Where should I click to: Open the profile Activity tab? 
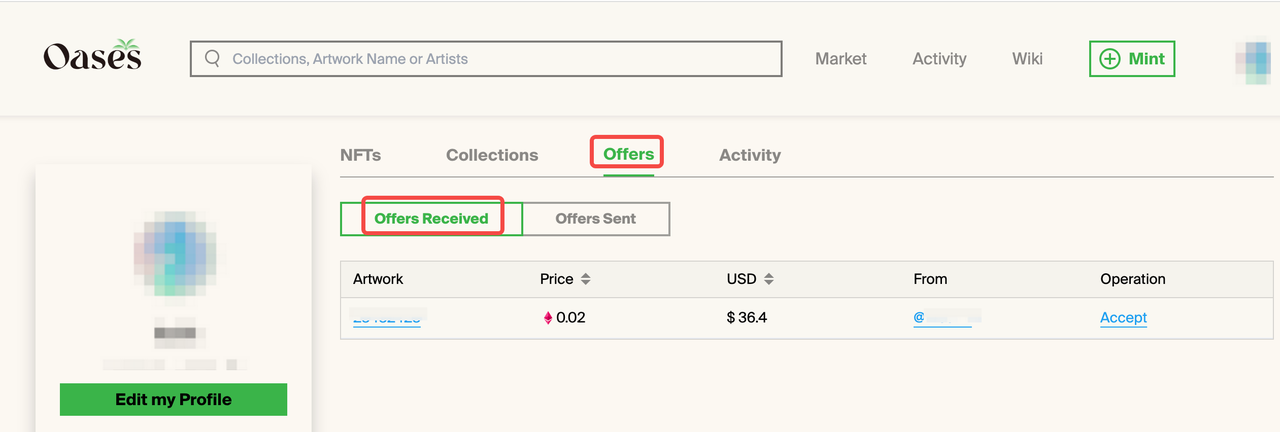tap(750, 155)
